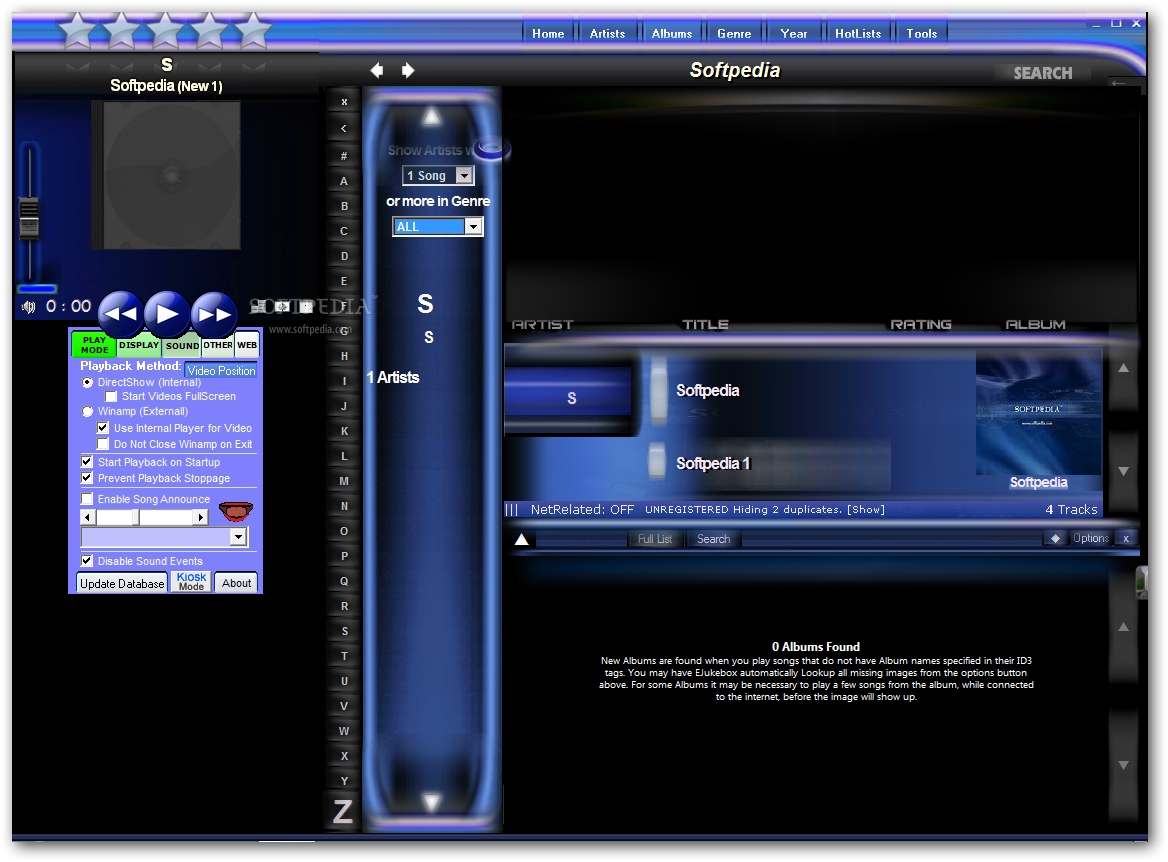Open Options in albums bar
The height and width of the screenshot is (862, 1168).
click(x=1091, y=538)
